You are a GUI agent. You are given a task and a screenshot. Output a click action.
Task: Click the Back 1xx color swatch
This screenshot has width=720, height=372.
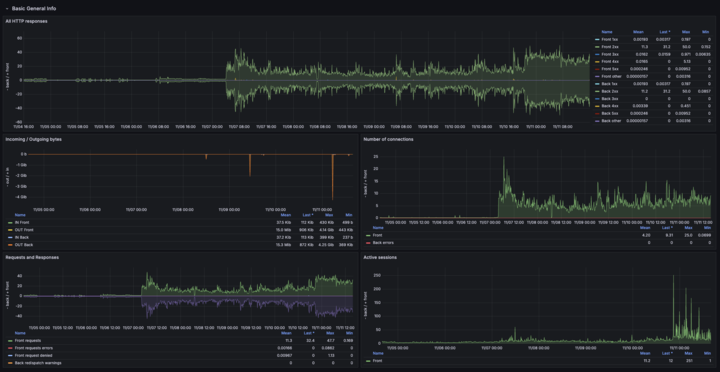coord(596,84)
